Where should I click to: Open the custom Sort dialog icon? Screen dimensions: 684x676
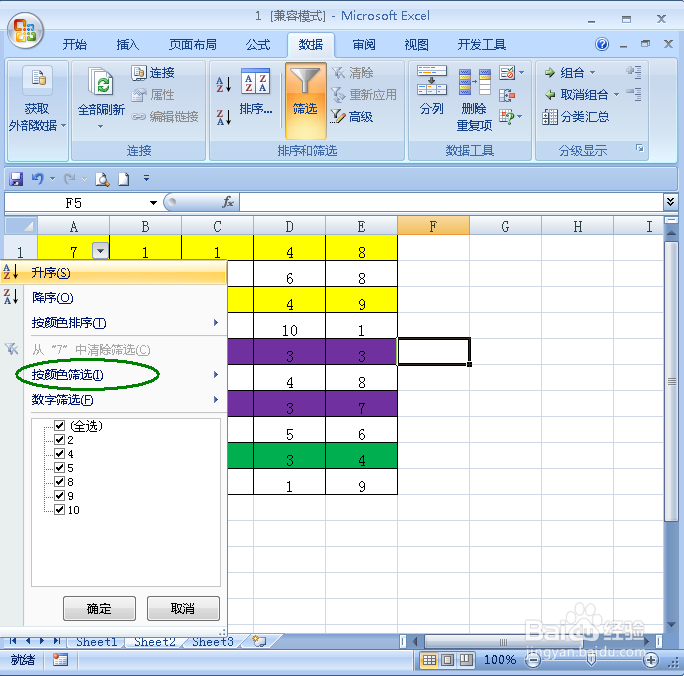pos(256,81)
